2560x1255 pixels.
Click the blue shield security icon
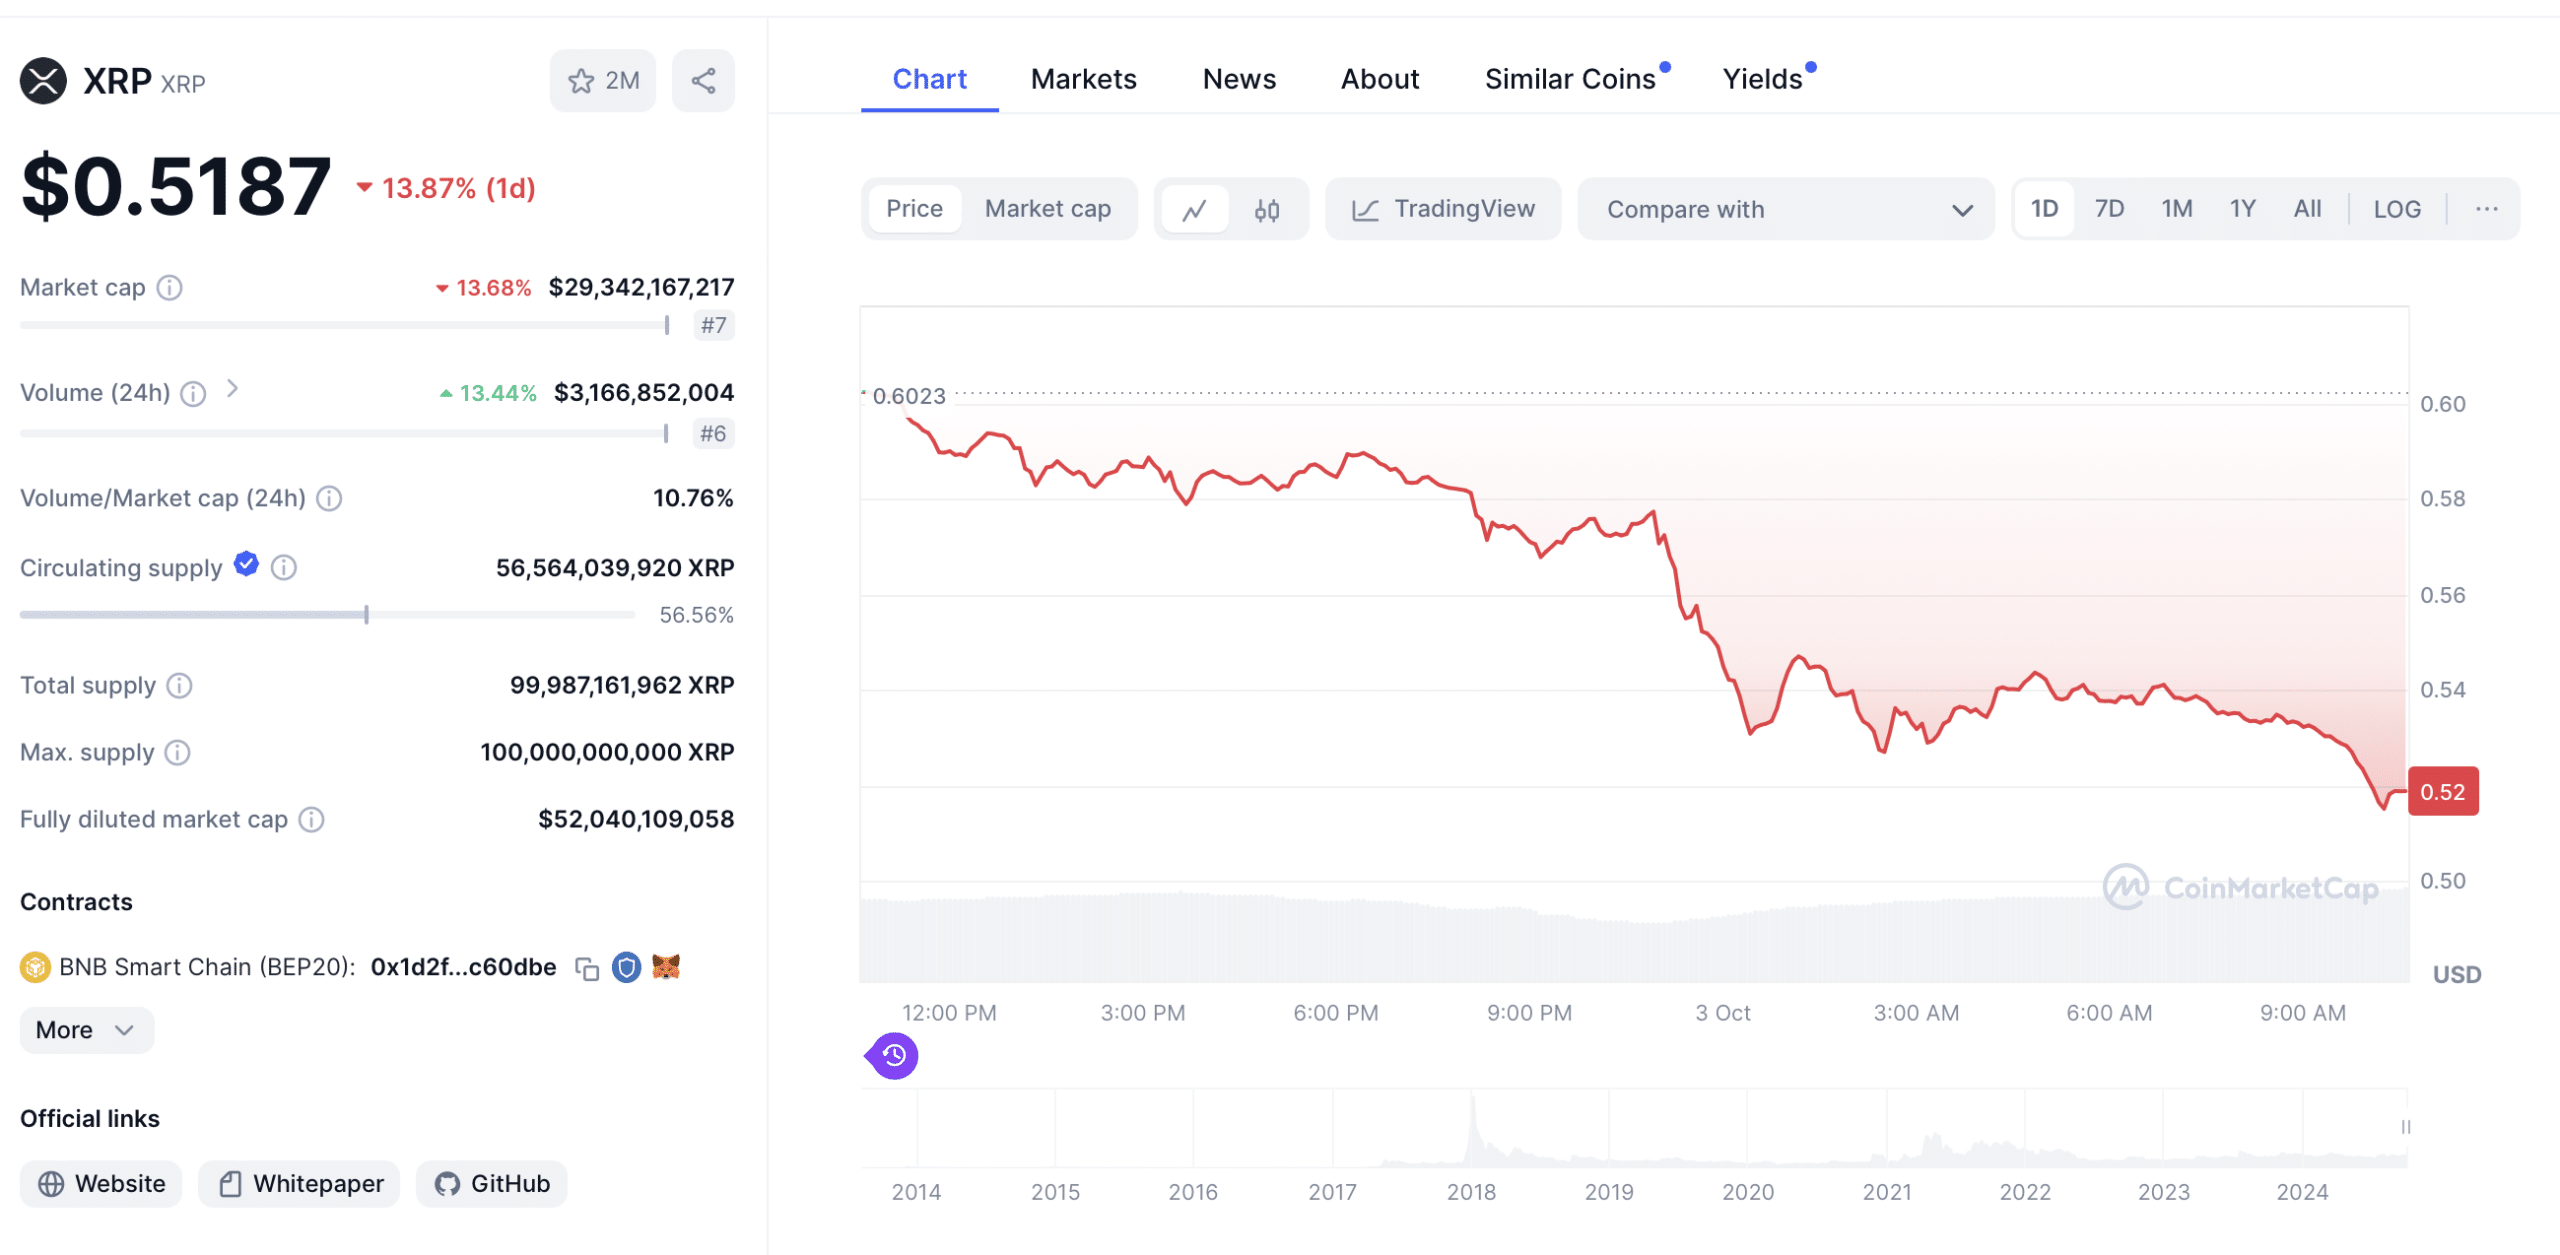click(626, 967)
